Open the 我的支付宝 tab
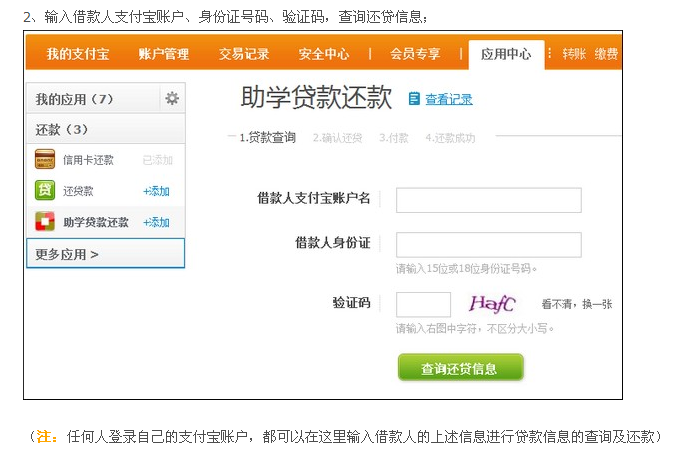Screen dimensions: 690x458 [x=76, y=54]
